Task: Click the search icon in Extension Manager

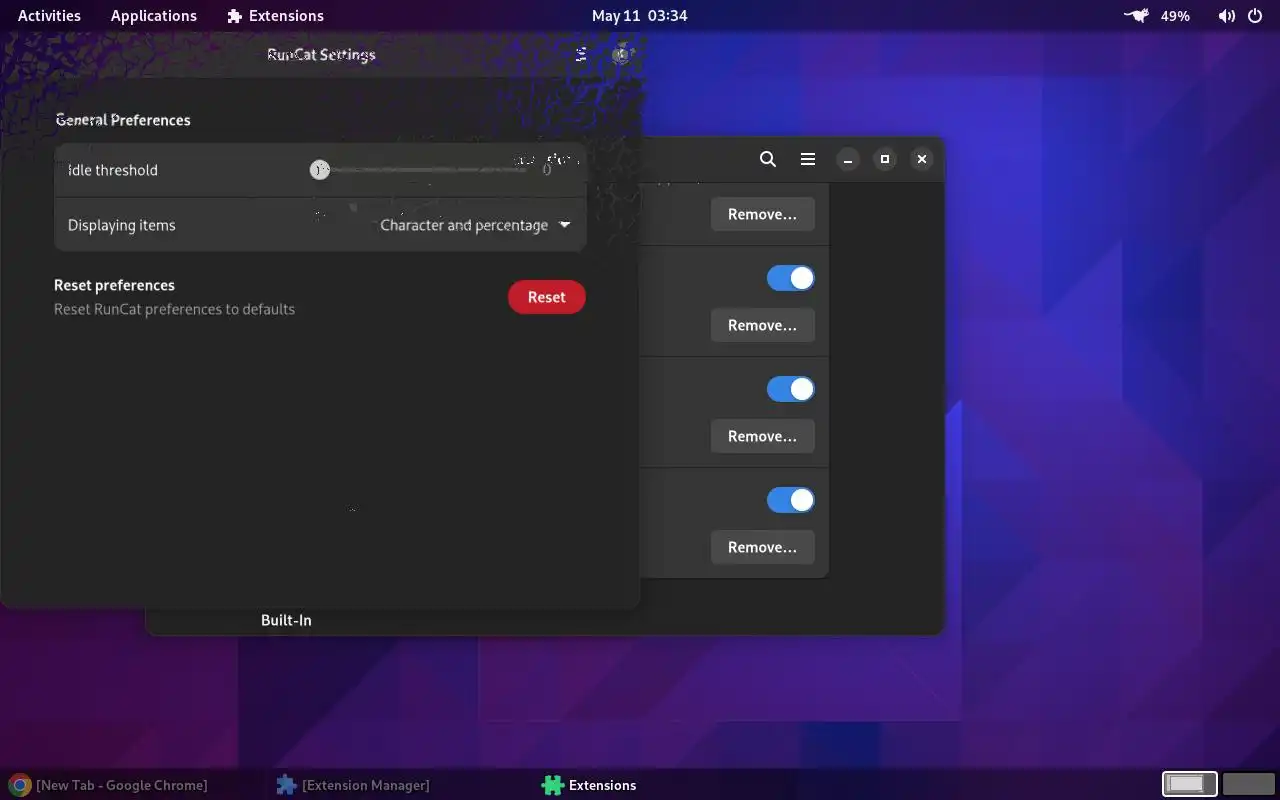Action: (768, 159)
